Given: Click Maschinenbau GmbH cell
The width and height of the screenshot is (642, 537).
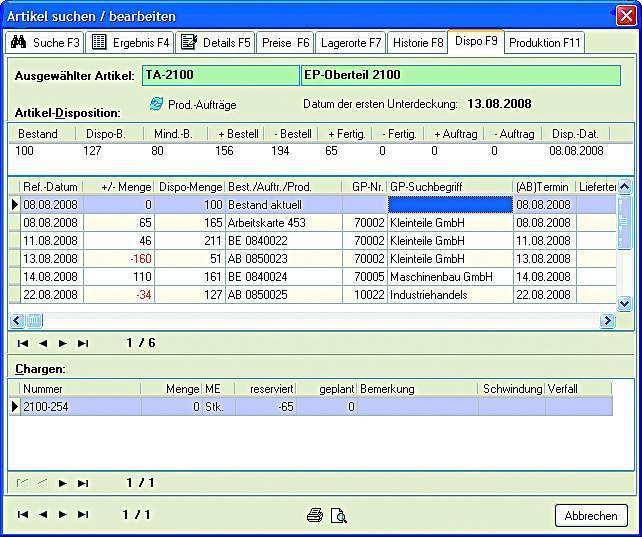Looking at the screenshot, I should 450,277.
